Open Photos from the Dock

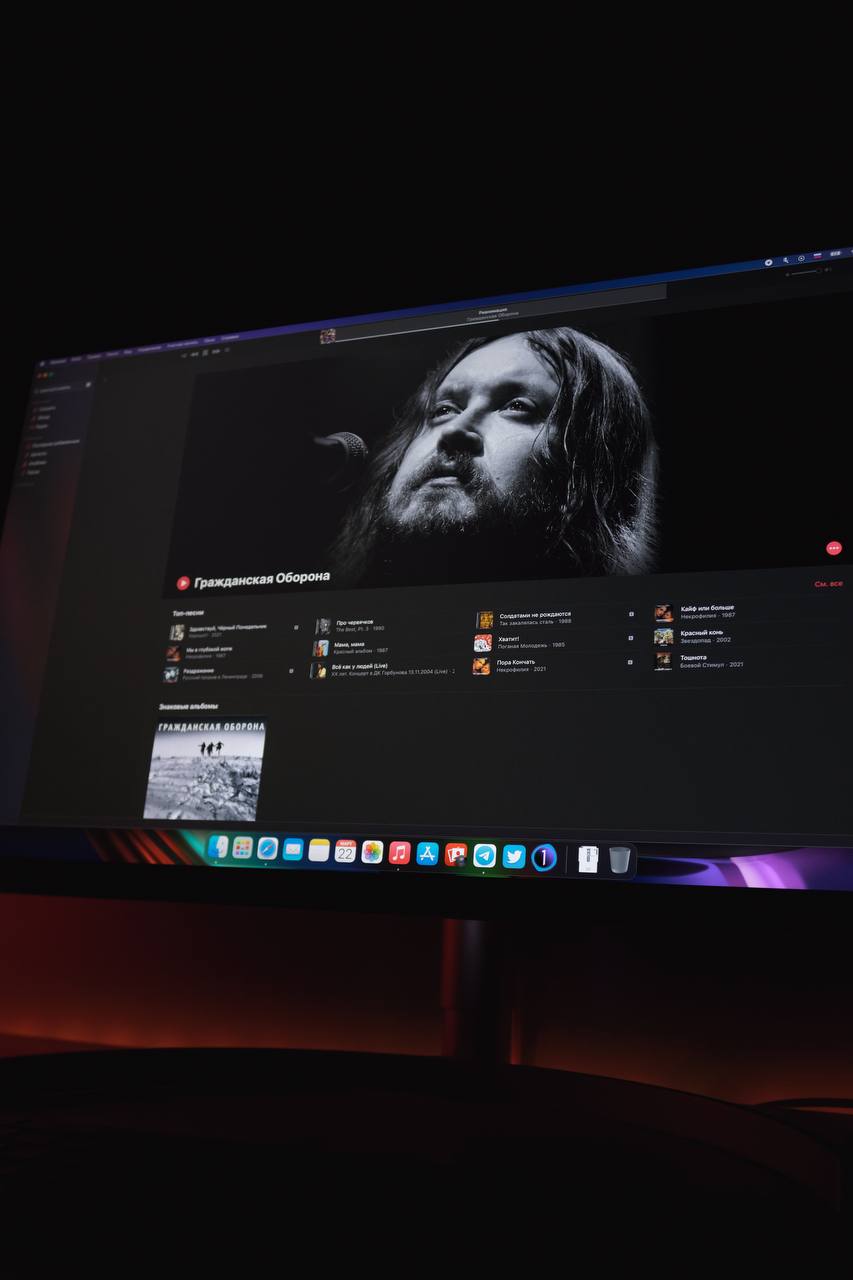[372, 852]
